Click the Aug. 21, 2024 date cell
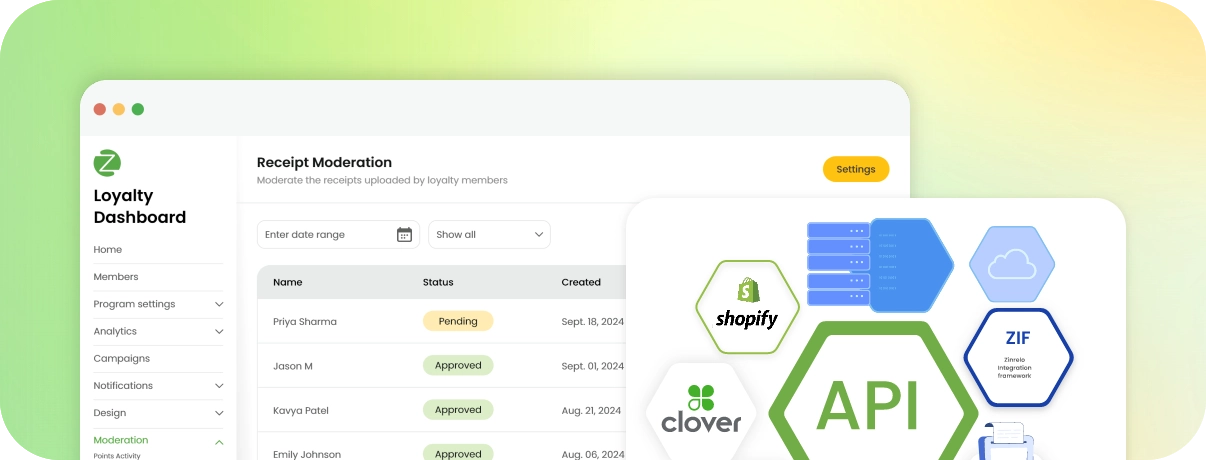This screenshot has height=460, width=1206. pyautogui.click(x=592, y=410)
